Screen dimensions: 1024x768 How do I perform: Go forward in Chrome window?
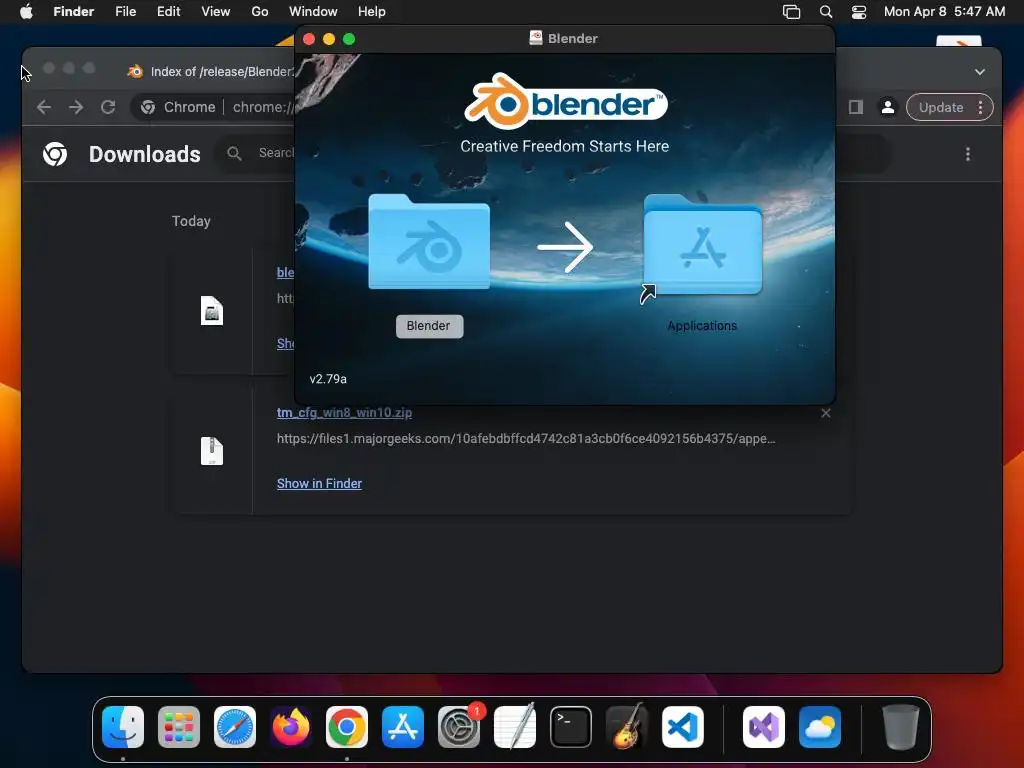point(76,107)
